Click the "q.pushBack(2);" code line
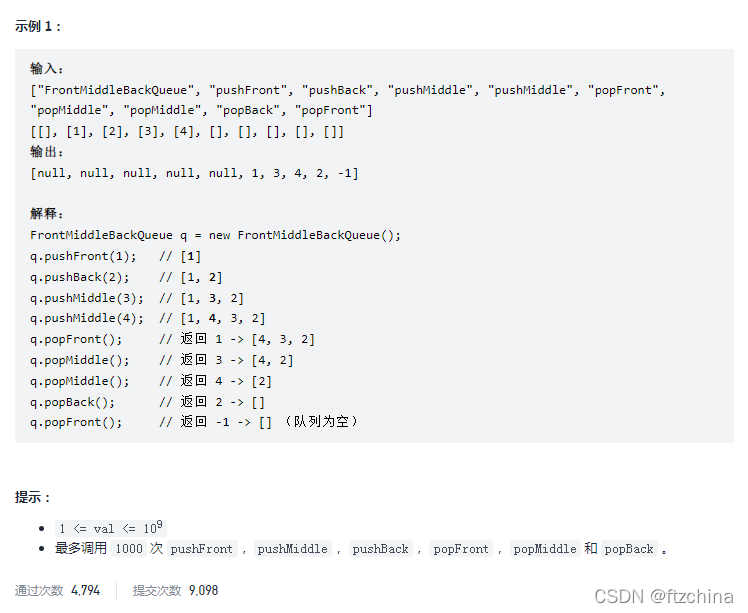This screenshot has width=748, height=613. 80,277
